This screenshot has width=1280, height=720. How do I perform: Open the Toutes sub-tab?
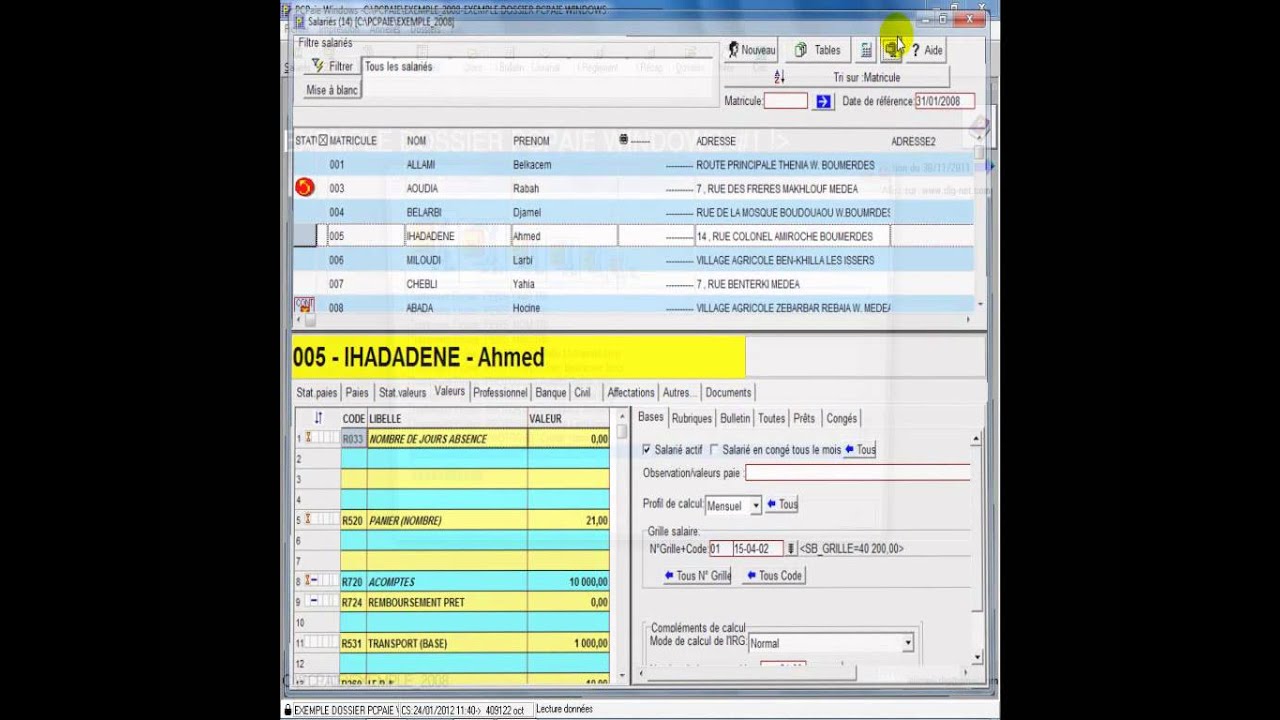[x=772, y=419]
